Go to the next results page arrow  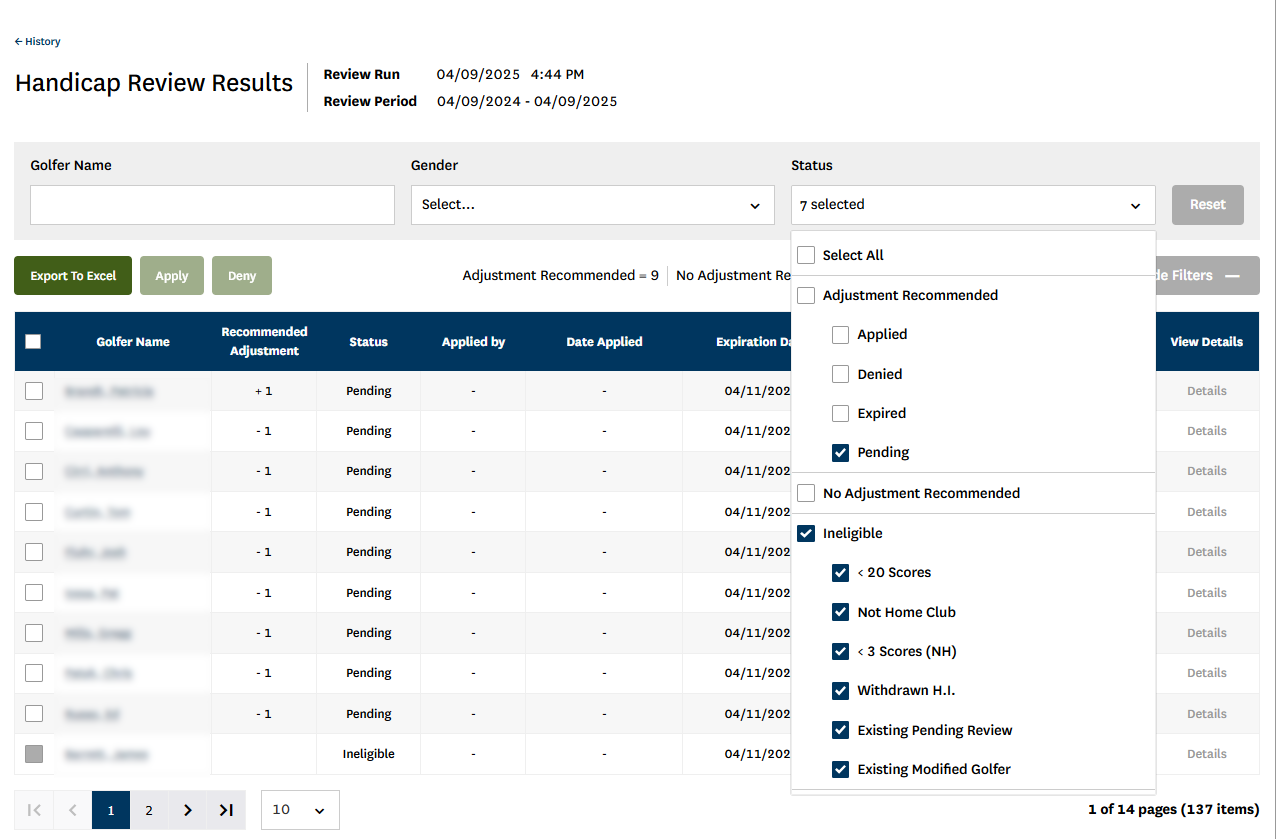pos(187,810)
